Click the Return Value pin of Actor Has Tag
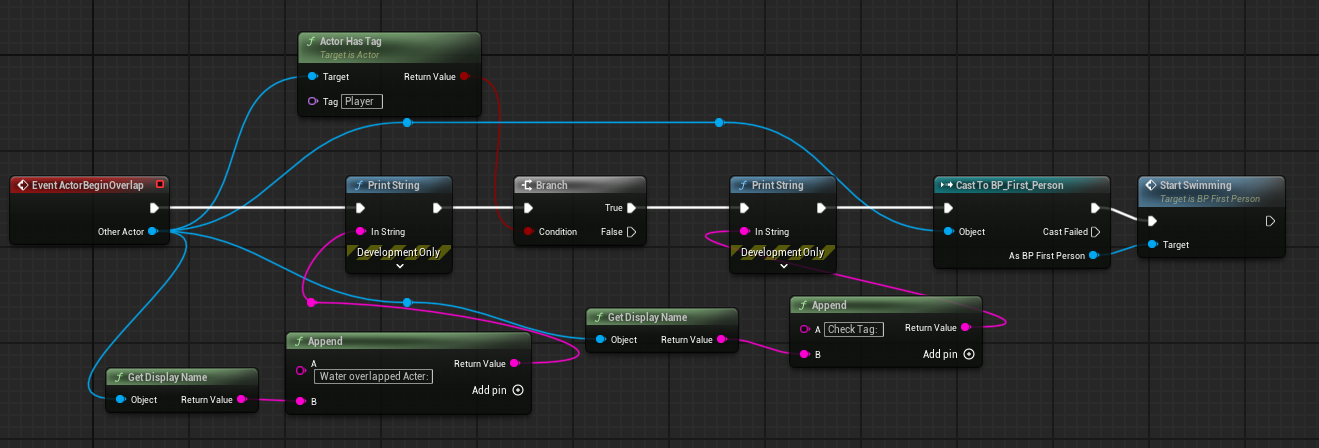This screenshot has height=448, width=1319. [x=464, y=76]
